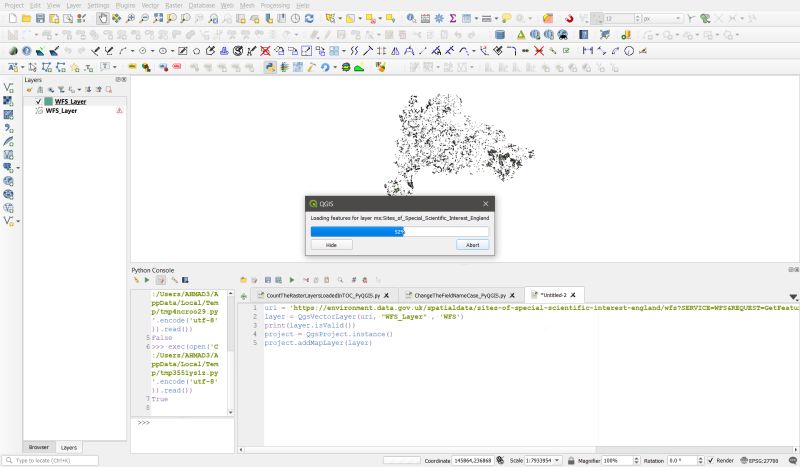The image size is (800, 467).
Task: Open the Processing menu
Action: (275, 5)
